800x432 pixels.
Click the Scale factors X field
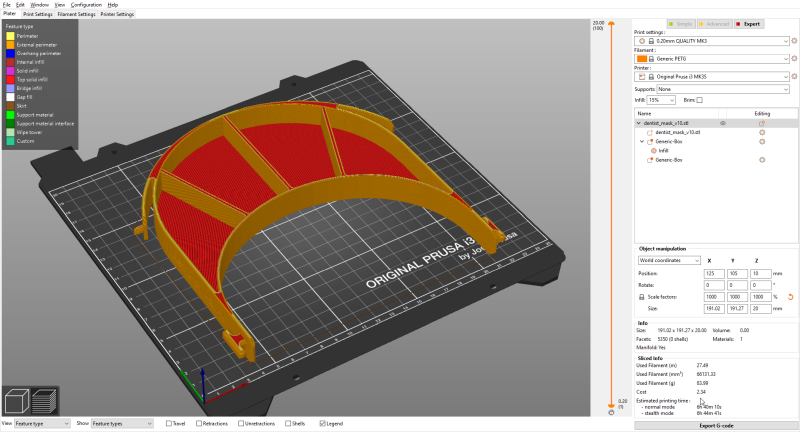click(714, 297)
